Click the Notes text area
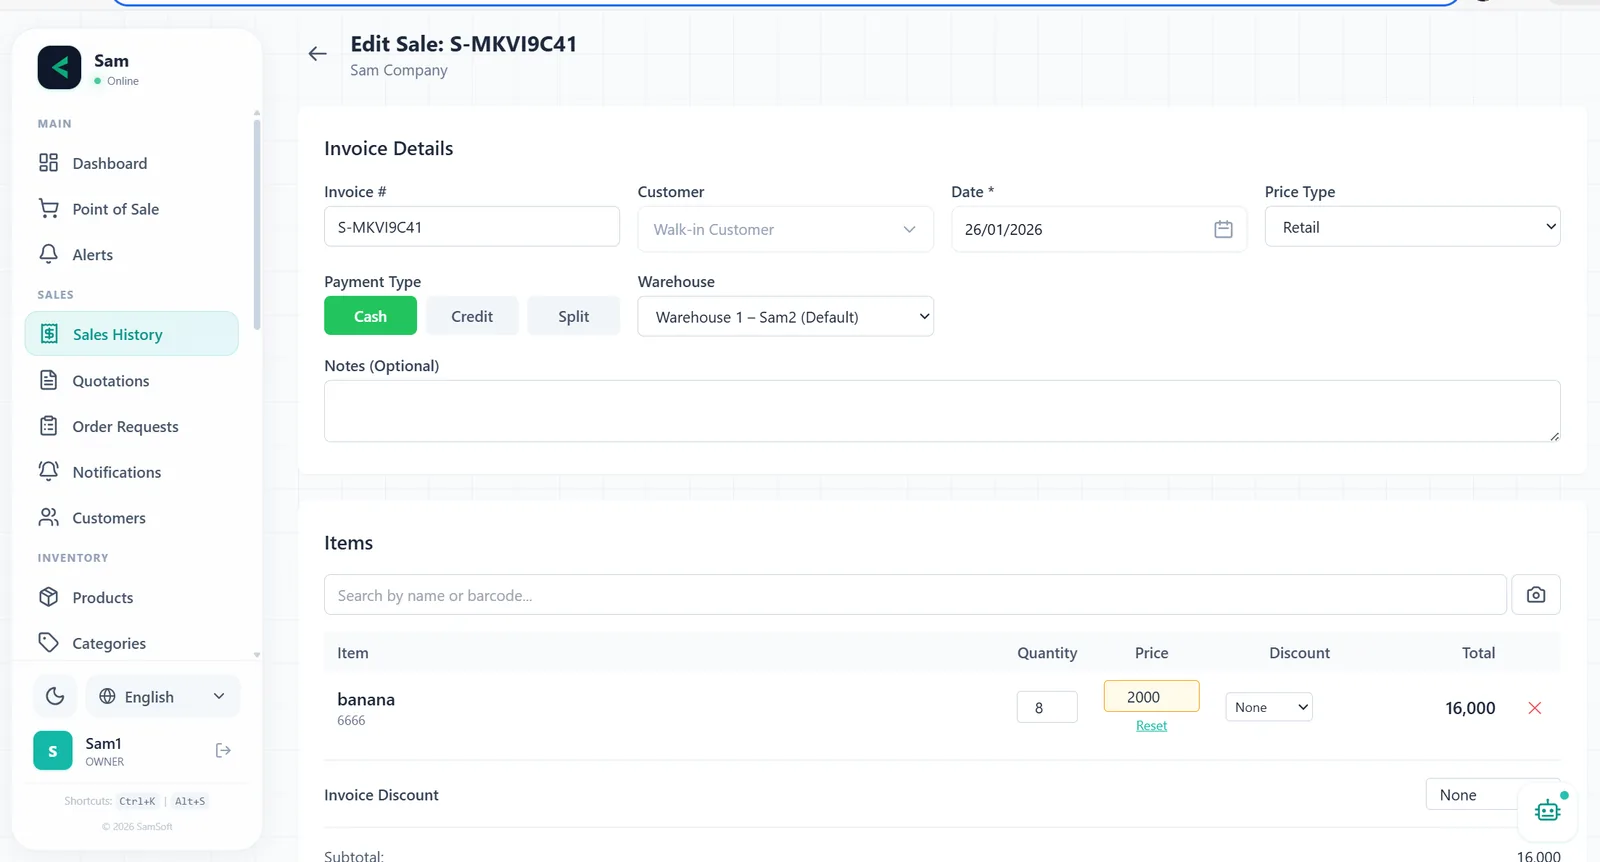 [x=942, y=411]
